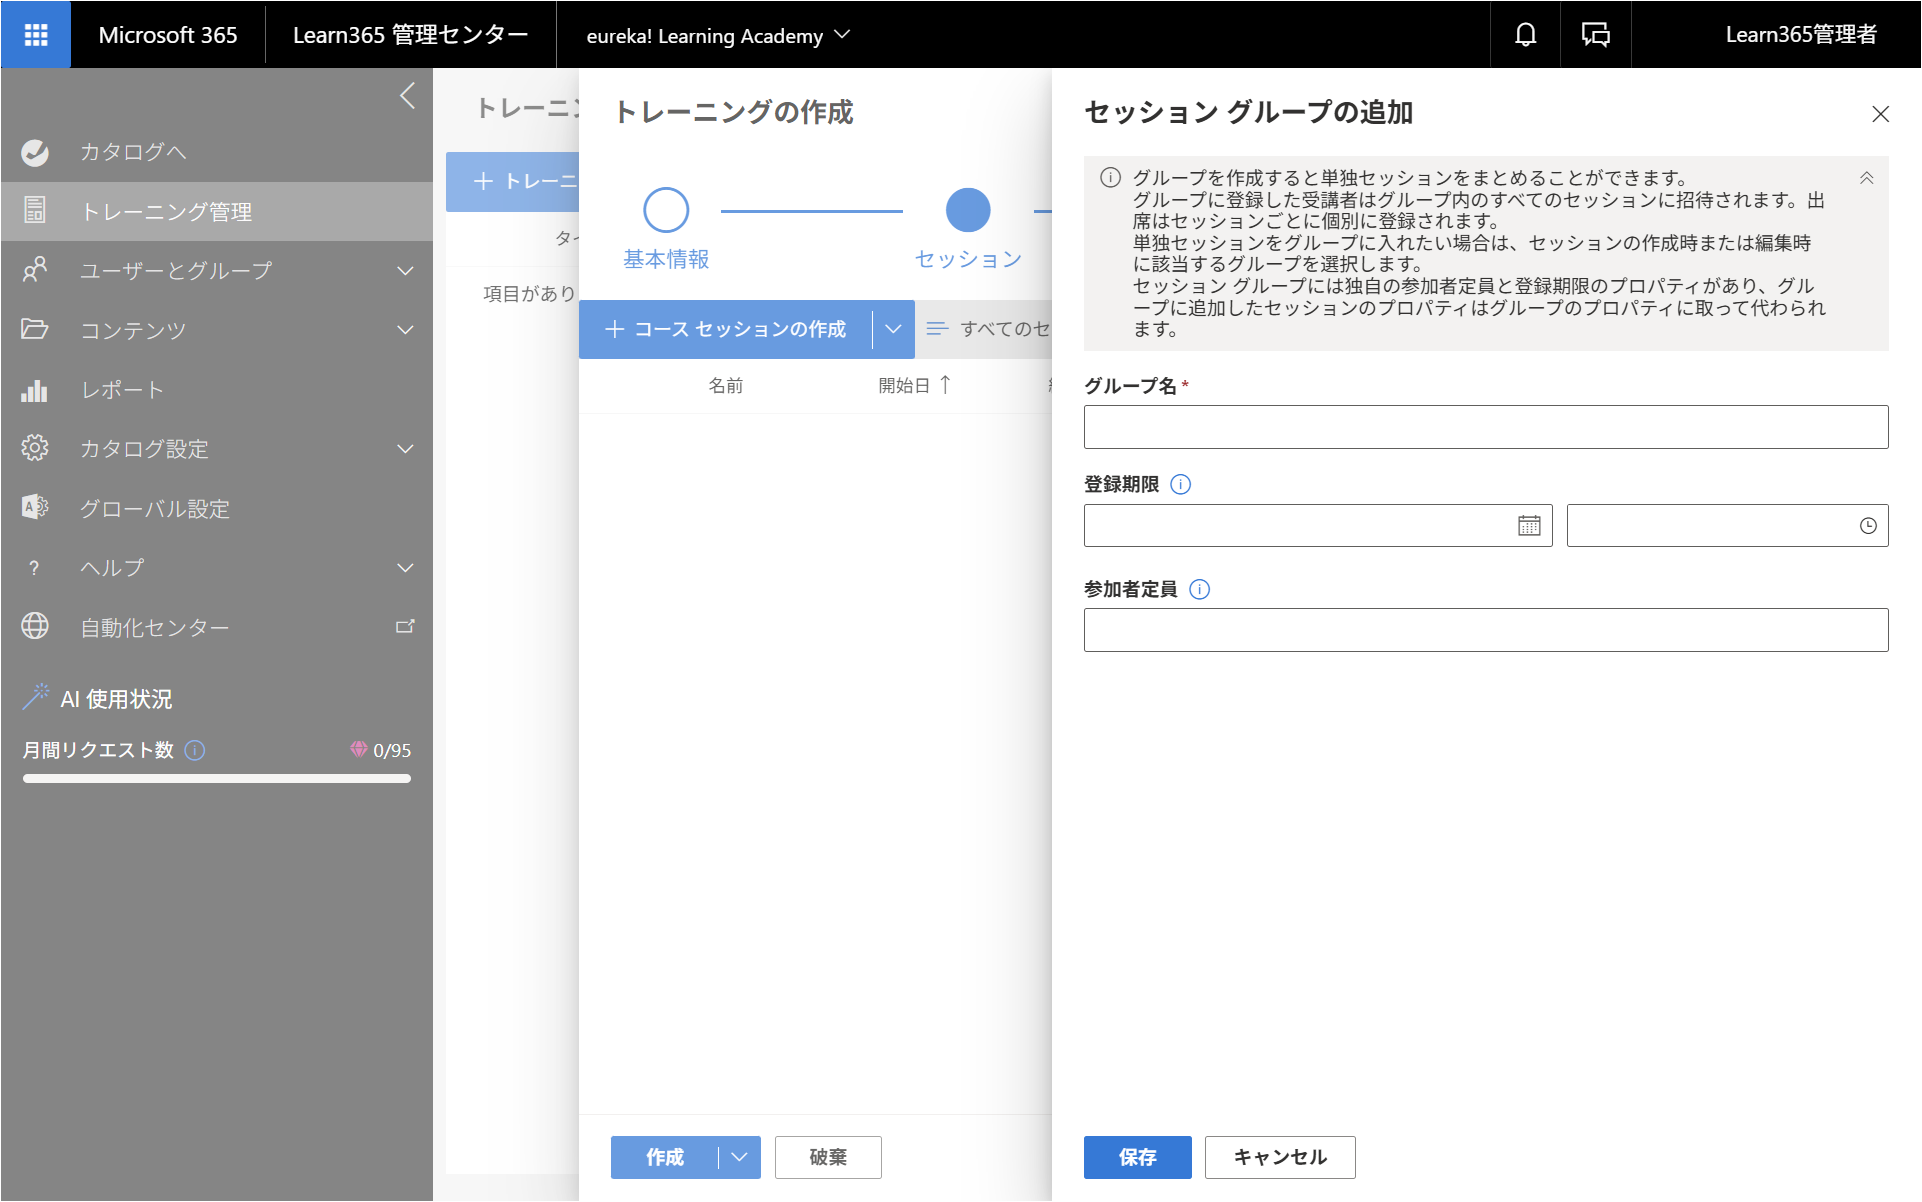Click the 自動化センター globe icon
Image resolution: width=1922 pixels, height=1202 pixels.
[35, 626]
